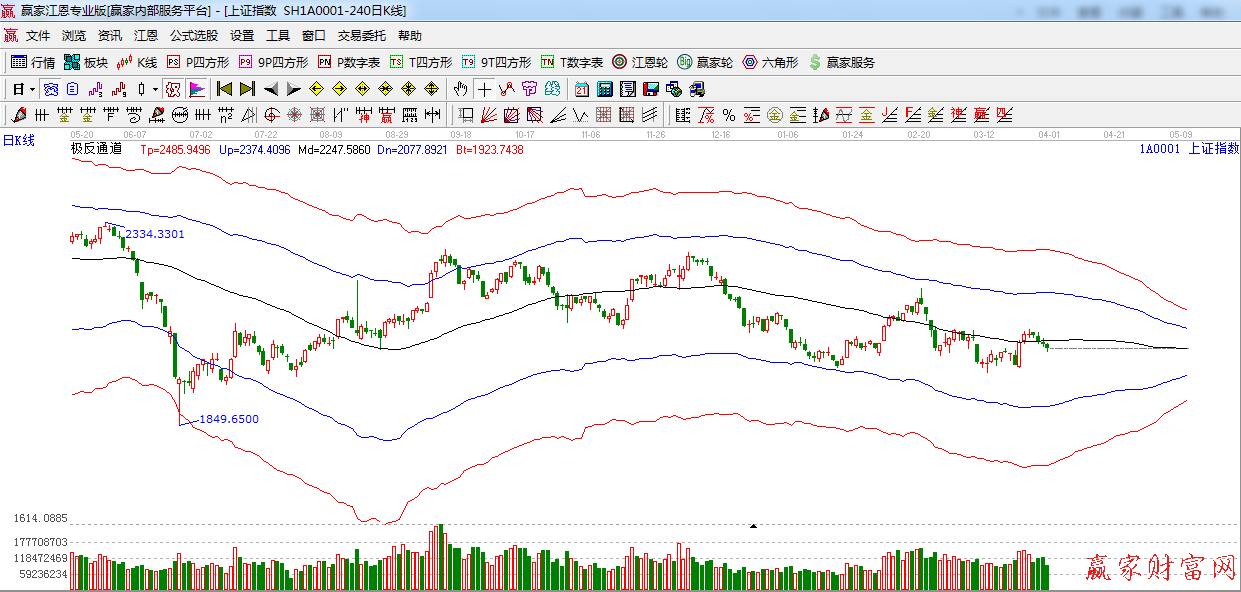Click the calendar date icon
Image resolution: width=1241 pixels, height=592 pixels.
pyautogui.click(x=581, y=89)
